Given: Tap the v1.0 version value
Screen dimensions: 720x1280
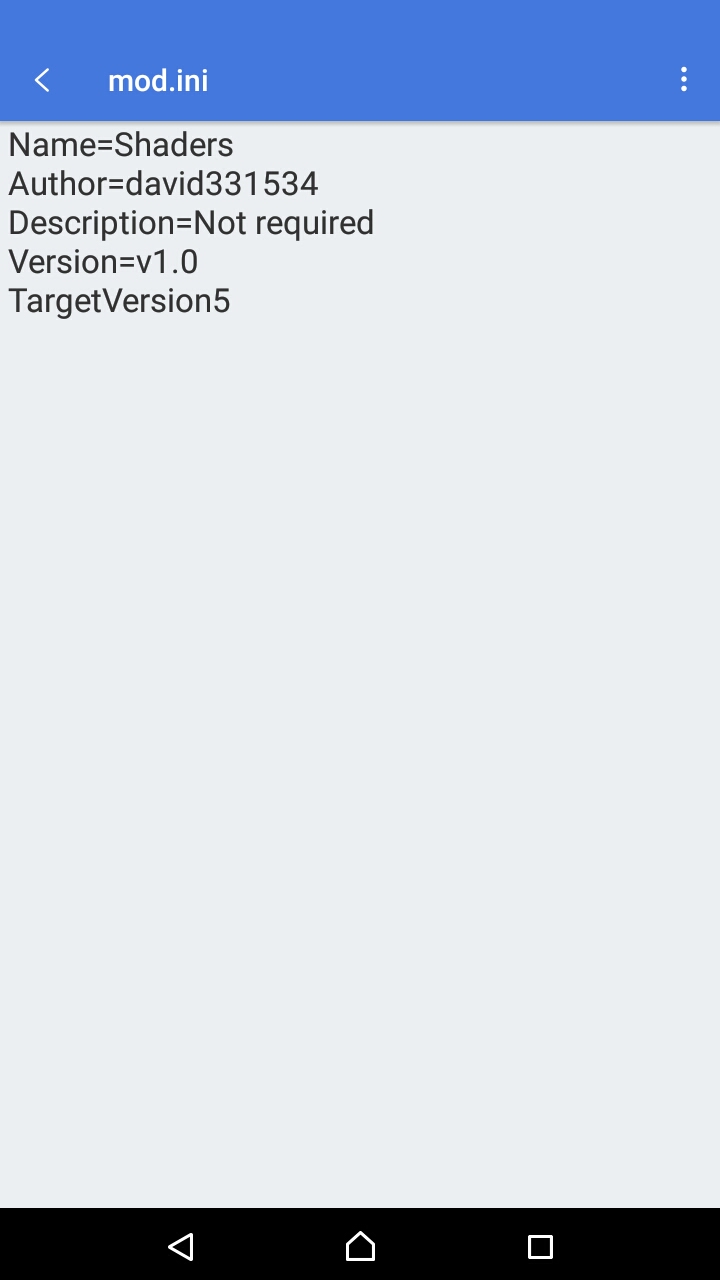Looking at the screenshot, I should click(167, 262).
